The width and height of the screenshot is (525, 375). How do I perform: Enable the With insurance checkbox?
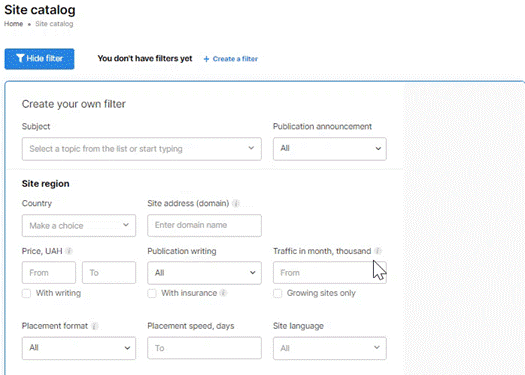pos(152,293)
